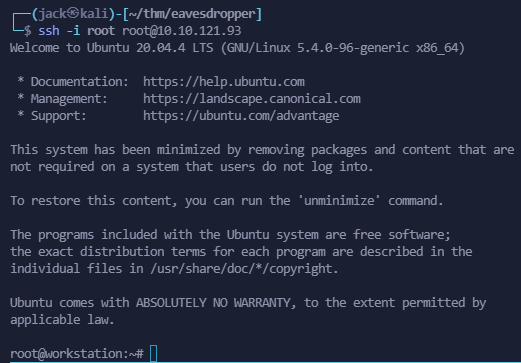Image resolution: width=521 pixels, height=363 pixels.
Task: Click the root@10.10.121.93 target address
Action: click(182, 31)
